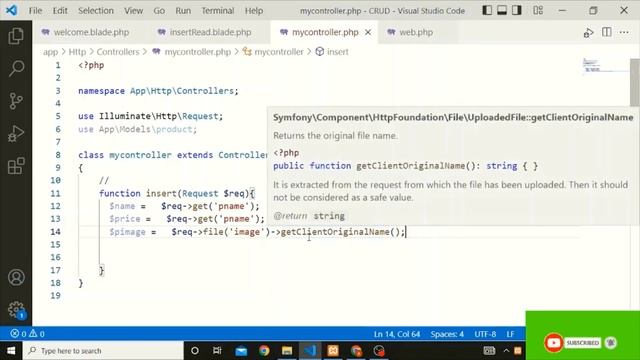This screenshot has height=360, width=640.
Task: Open the Accounts menu icon
Action: coord(16,277)
